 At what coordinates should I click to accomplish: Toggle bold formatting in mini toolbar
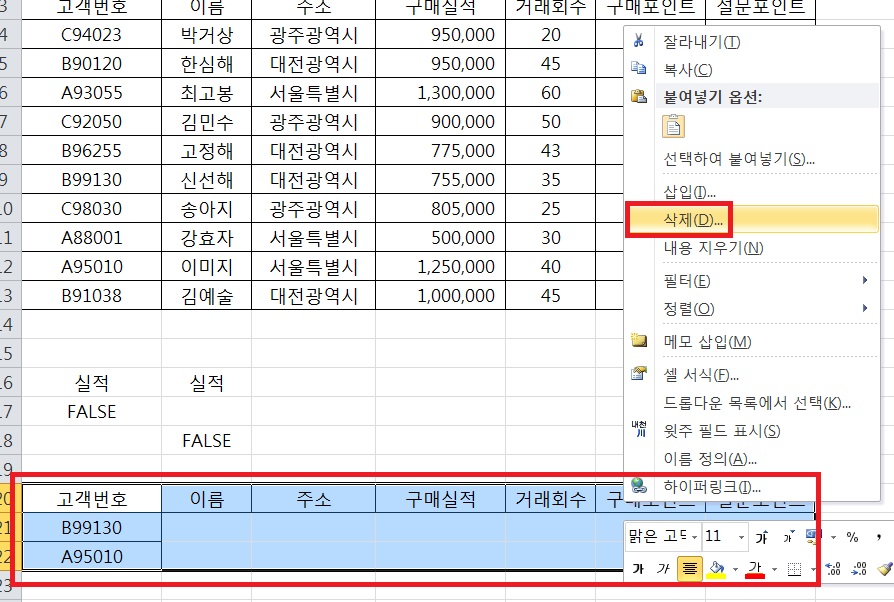(638, 569)
